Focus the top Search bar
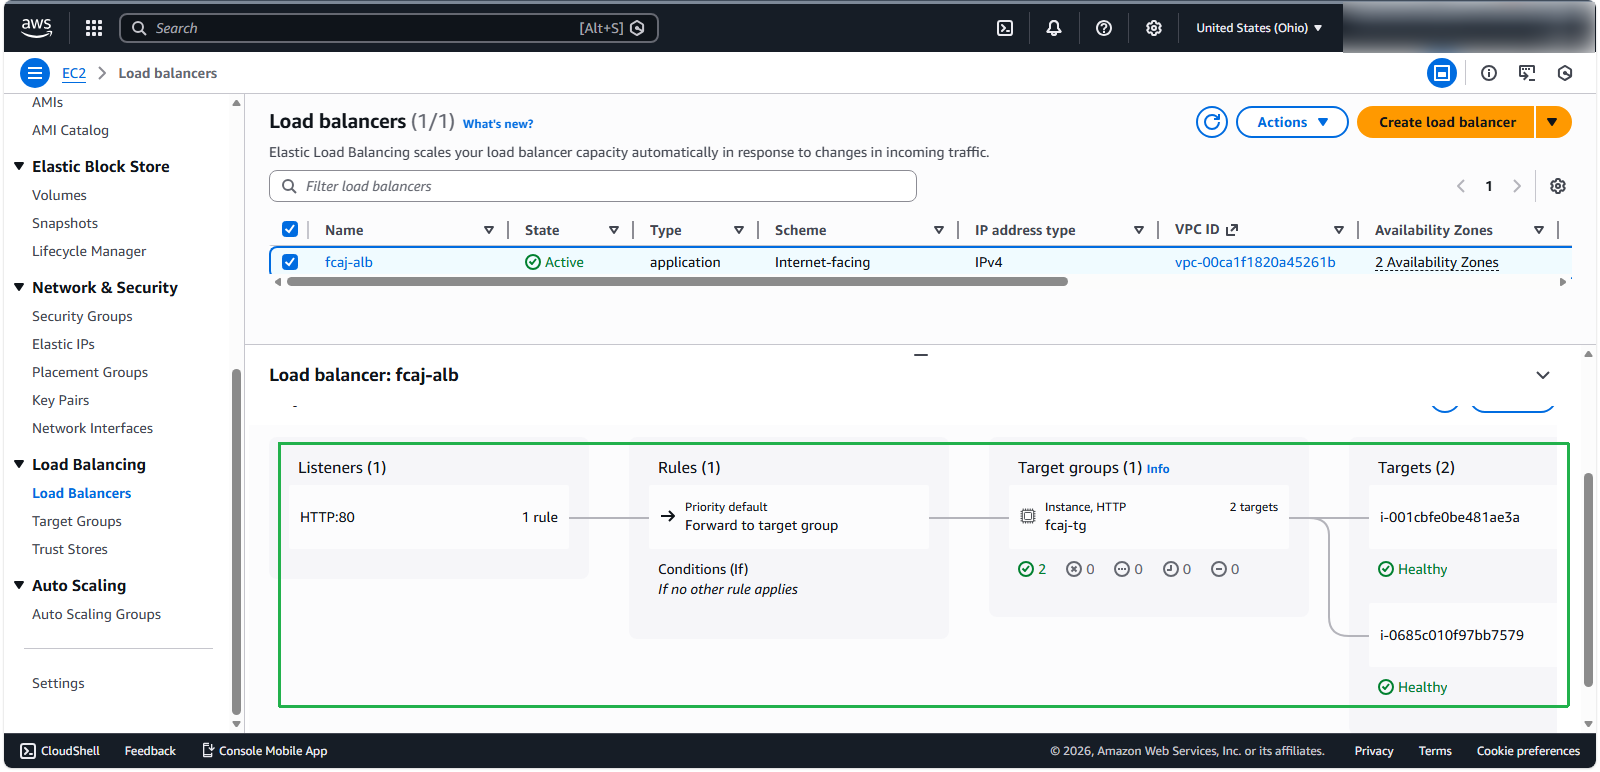Viewport: 1600px width, 772px height. (389, 28)
